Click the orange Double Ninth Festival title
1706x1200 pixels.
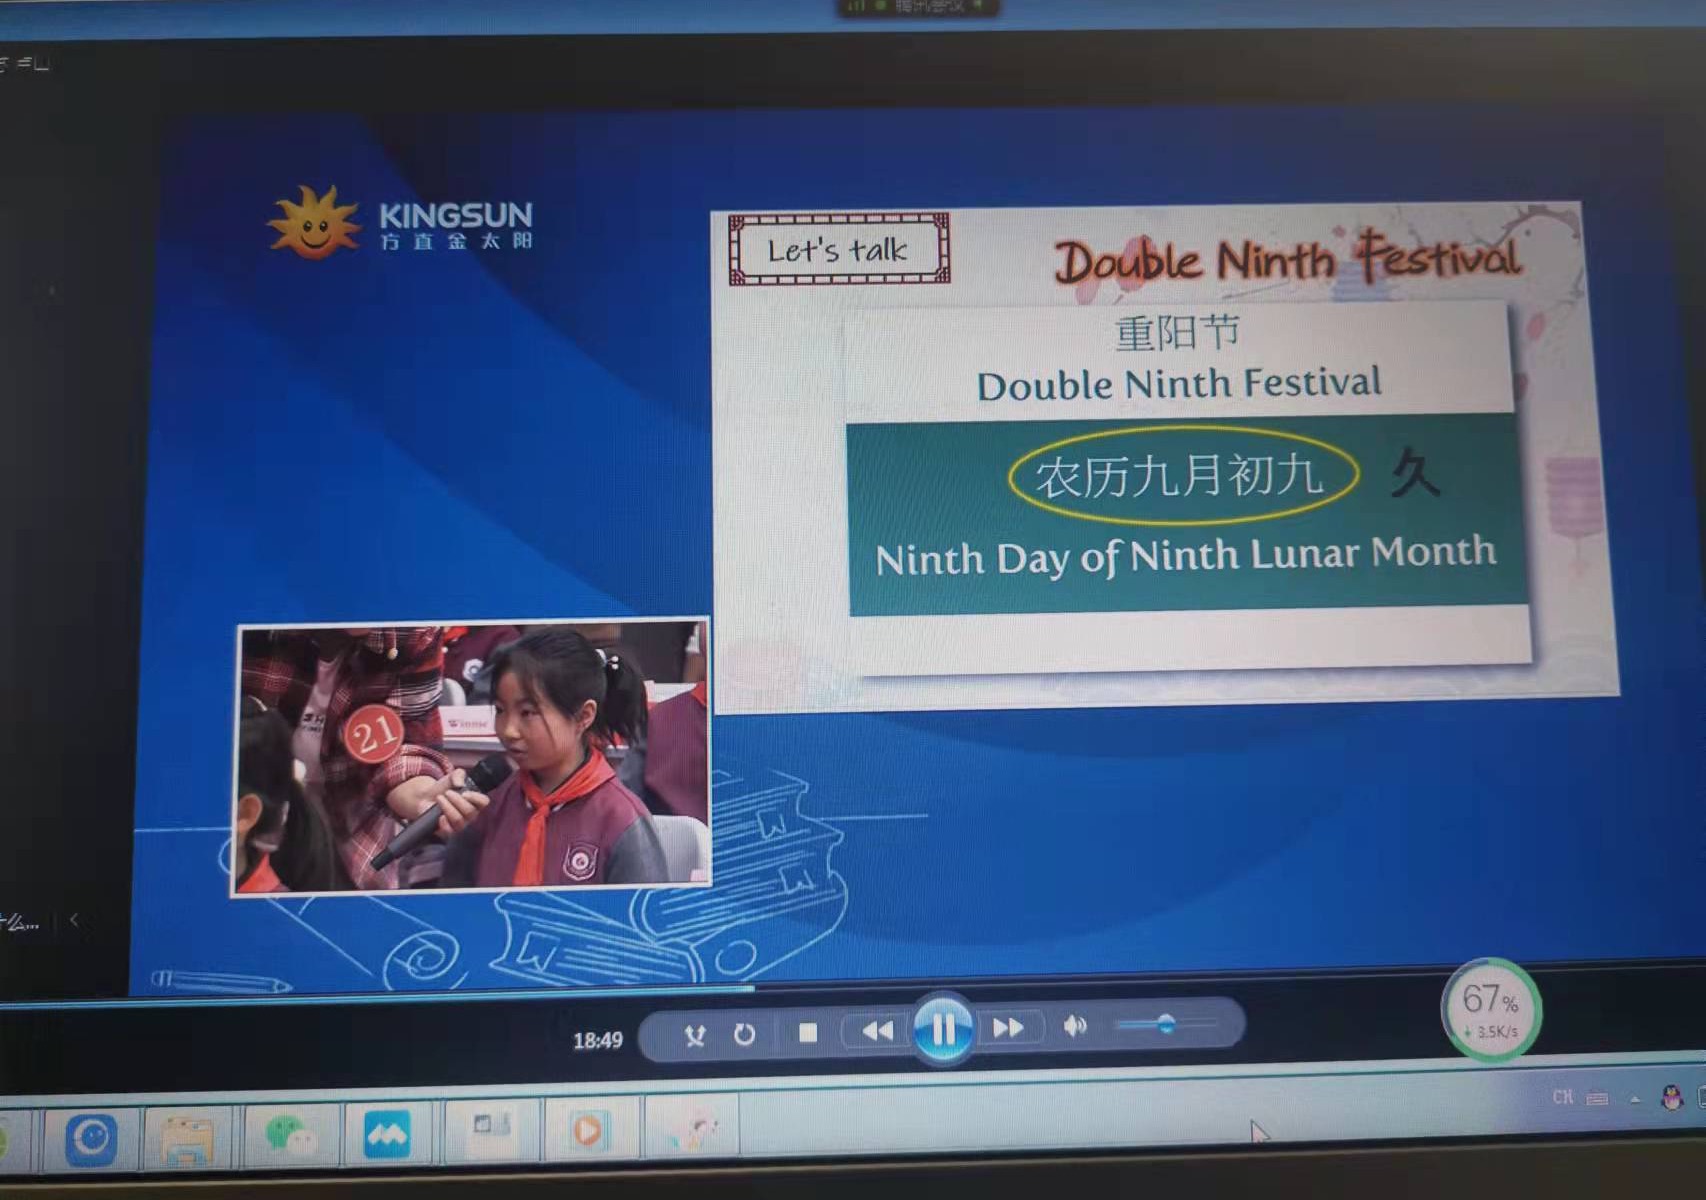click(x=1288, y=259)
